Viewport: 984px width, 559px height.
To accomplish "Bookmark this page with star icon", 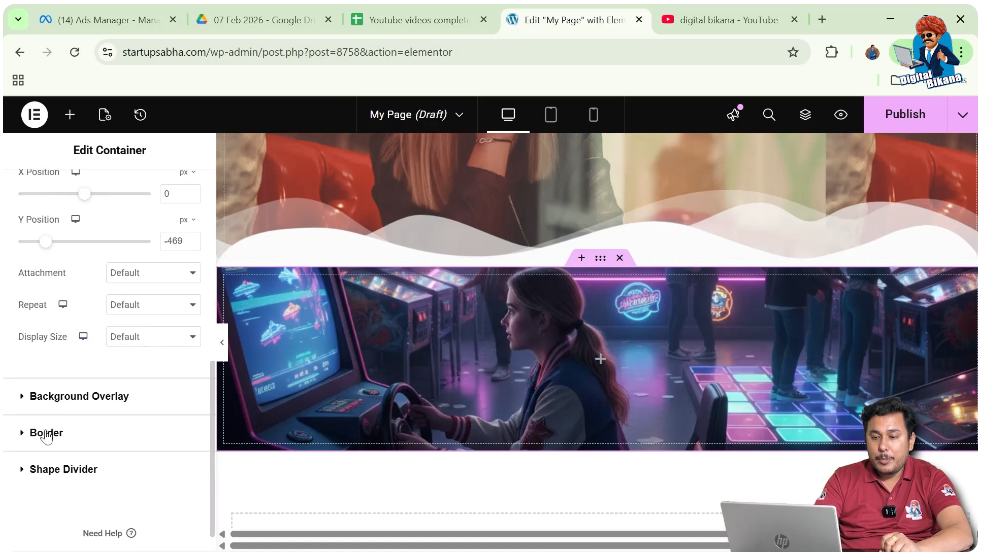I will pyautogui.click(x=793, y=52).
